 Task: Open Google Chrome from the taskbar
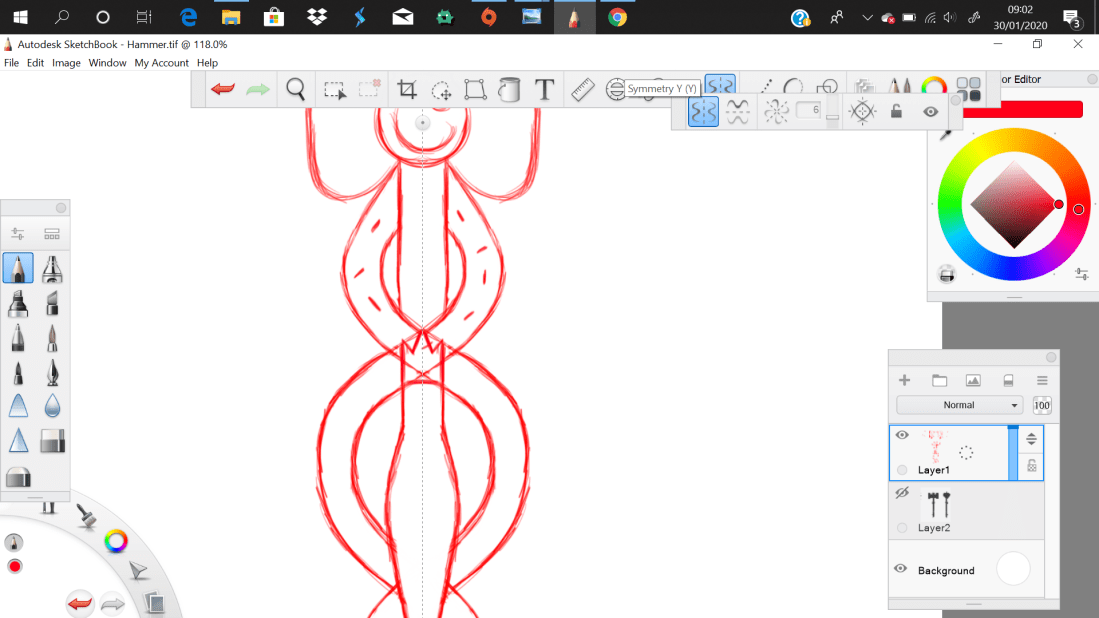point(618,17)
